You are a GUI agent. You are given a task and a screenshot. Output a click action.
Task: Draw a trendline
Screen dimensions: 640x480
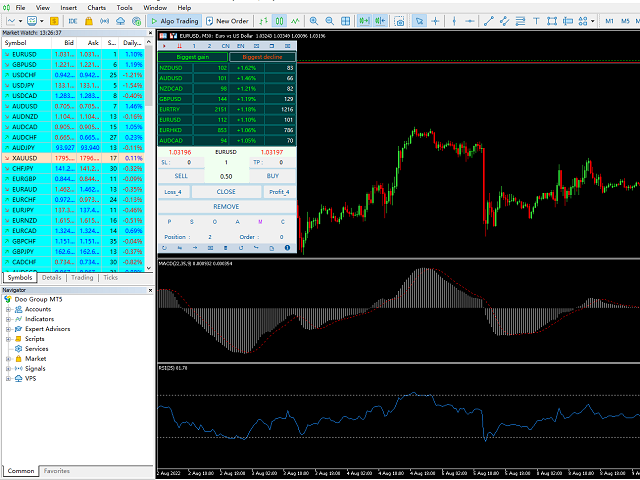click(x=489, y=21)
